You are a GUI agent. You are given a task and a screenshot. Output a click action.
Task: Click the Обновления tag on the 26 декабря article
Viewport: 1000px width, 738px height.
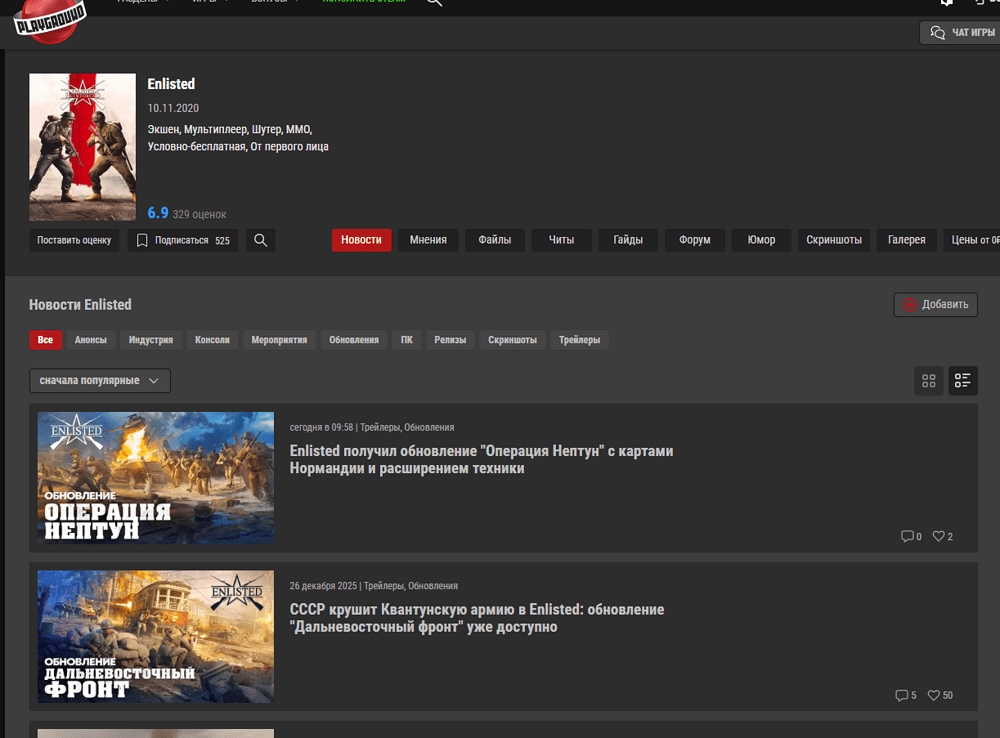[x=433, y=586]
